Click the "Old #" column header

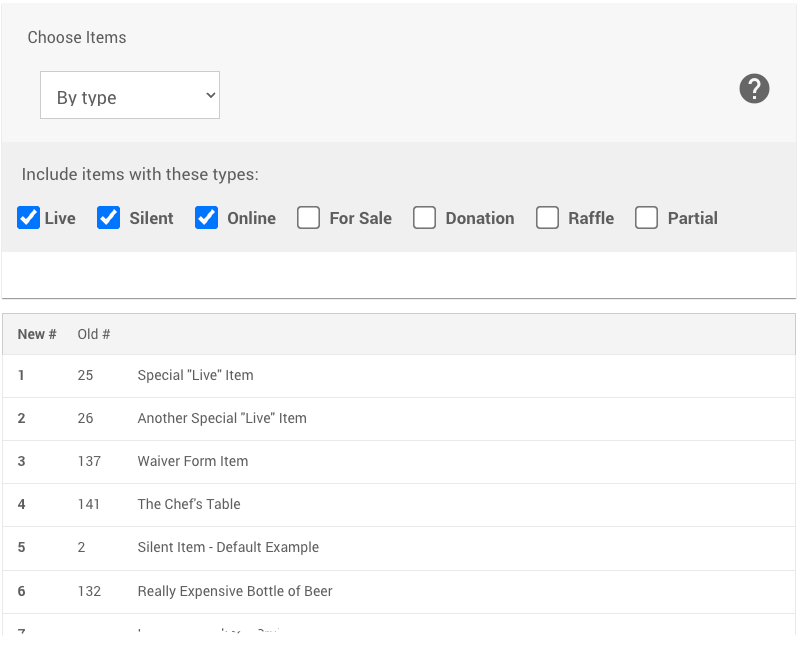point(94,334)
